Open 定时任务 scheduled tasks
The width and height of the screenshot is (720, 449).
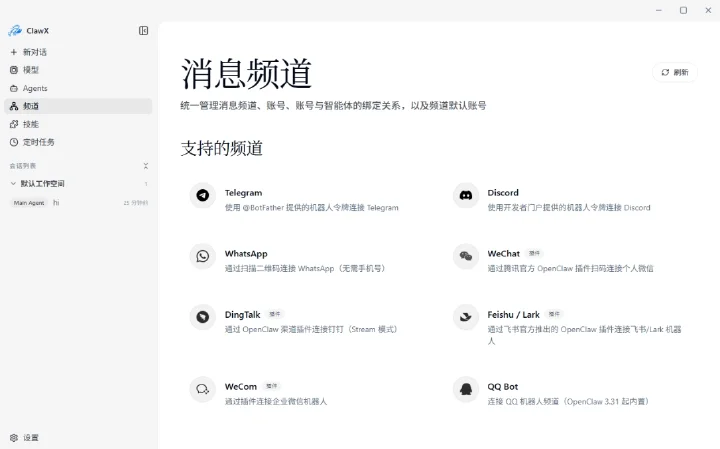[x=78, y=142]
